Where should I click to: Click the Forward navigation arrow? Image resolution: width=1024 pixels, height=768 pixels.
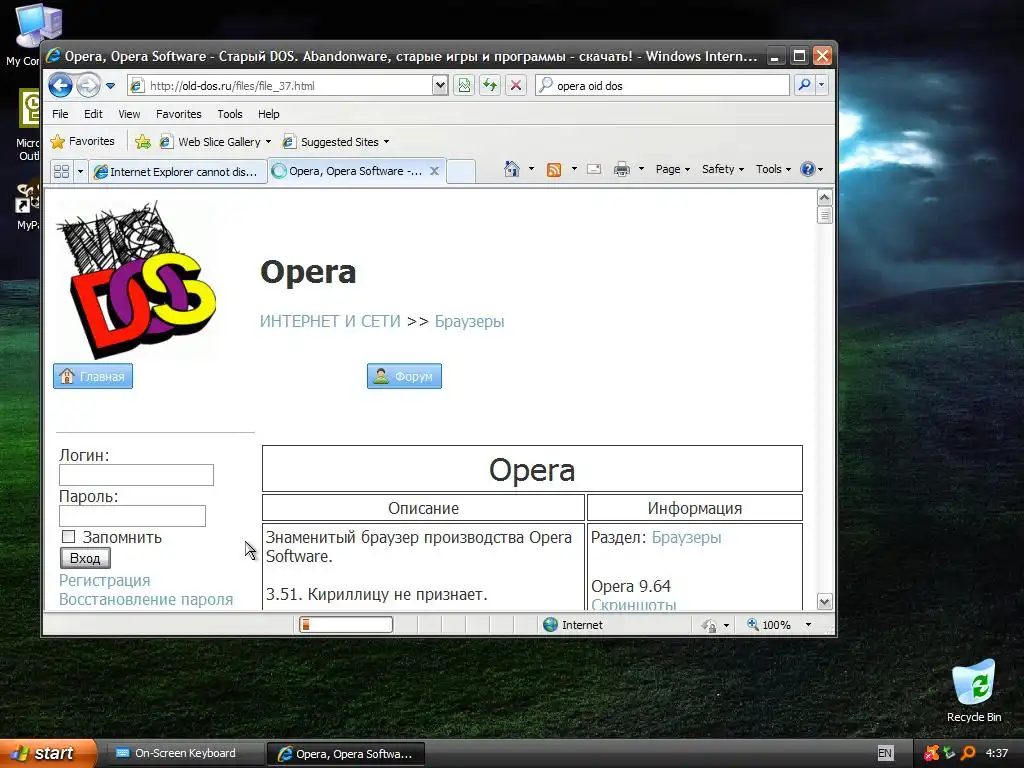click(88, 86)
